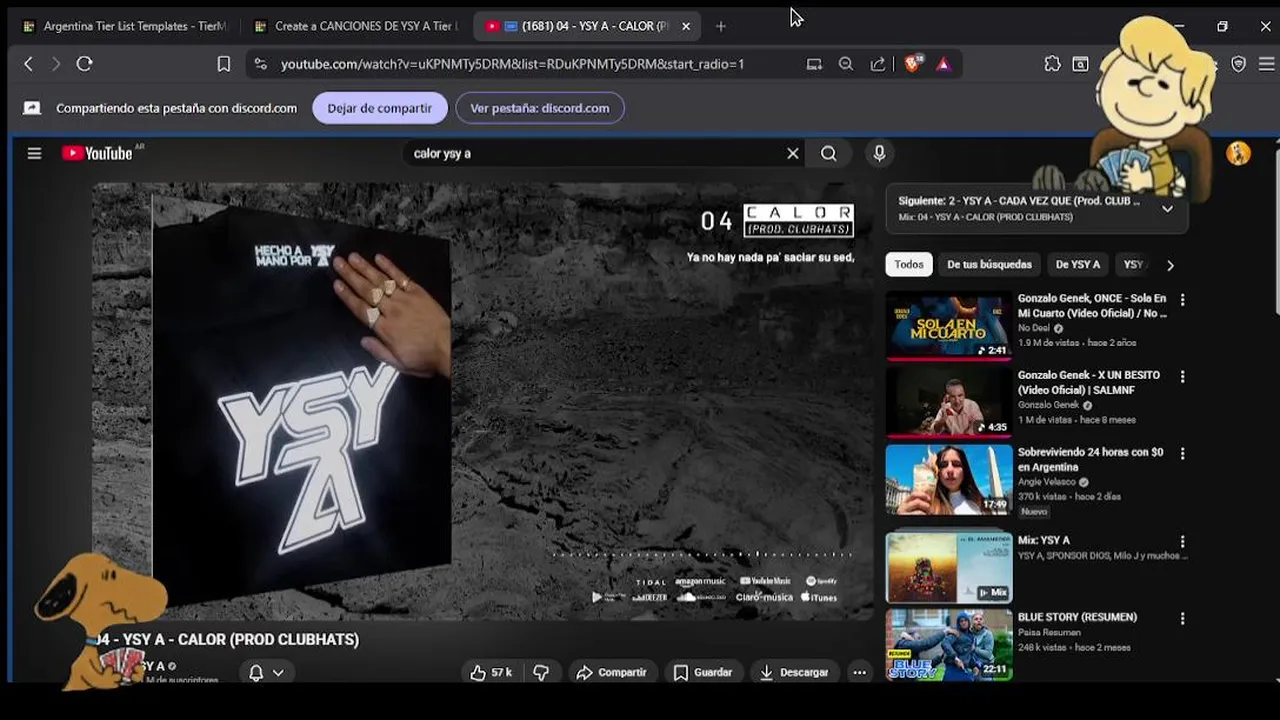Open X UN BESITO video thumbnail
Screen dimensions: 1280x720
948,401
